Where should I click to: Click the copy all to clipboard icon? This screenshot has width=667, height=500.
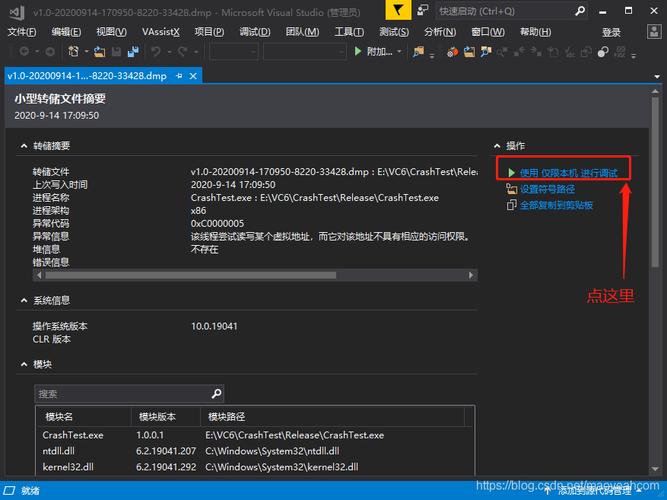click(511, 205)
